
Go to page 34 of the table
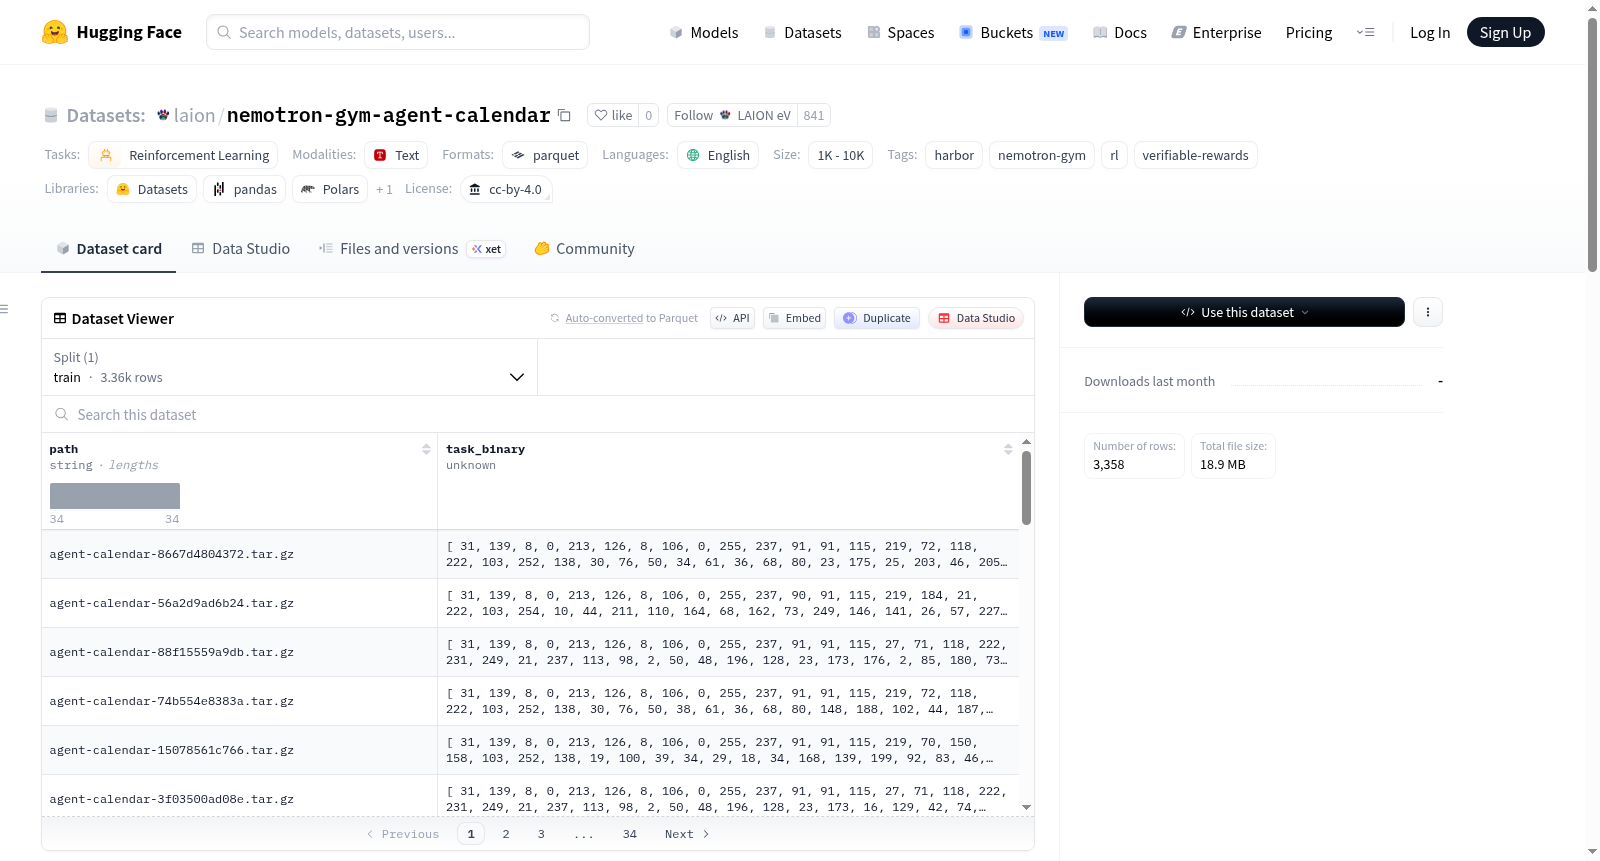(630, 834)
